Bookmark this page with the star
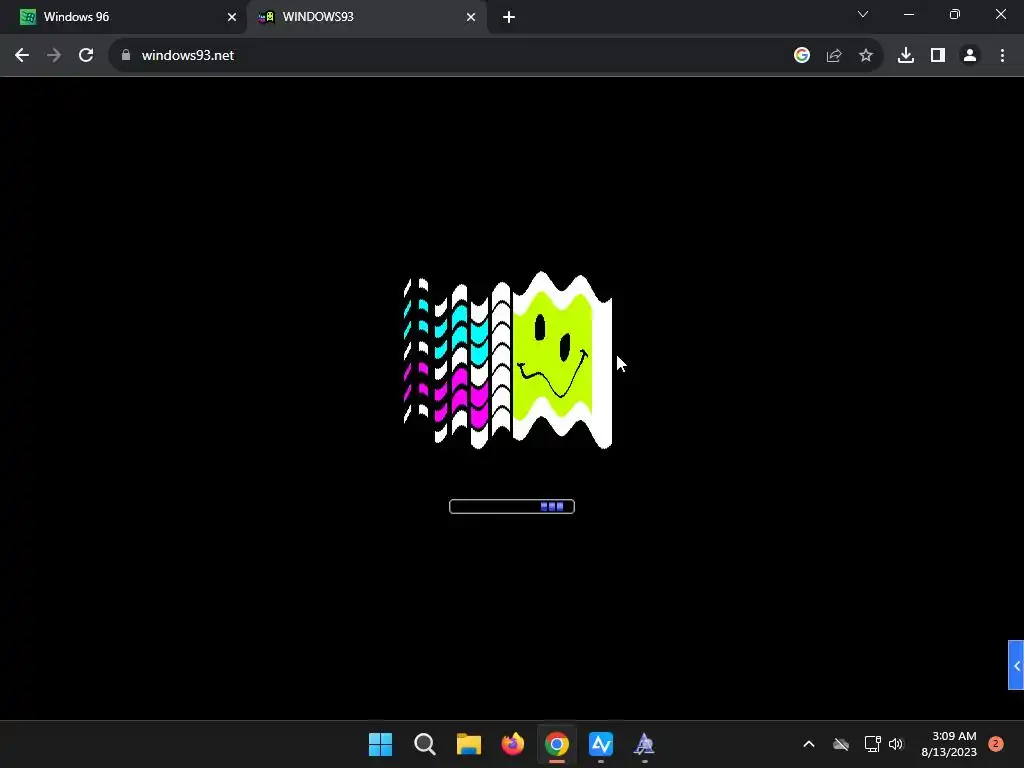This screenshot has width=1024, height=768. (x=866, y=56)
